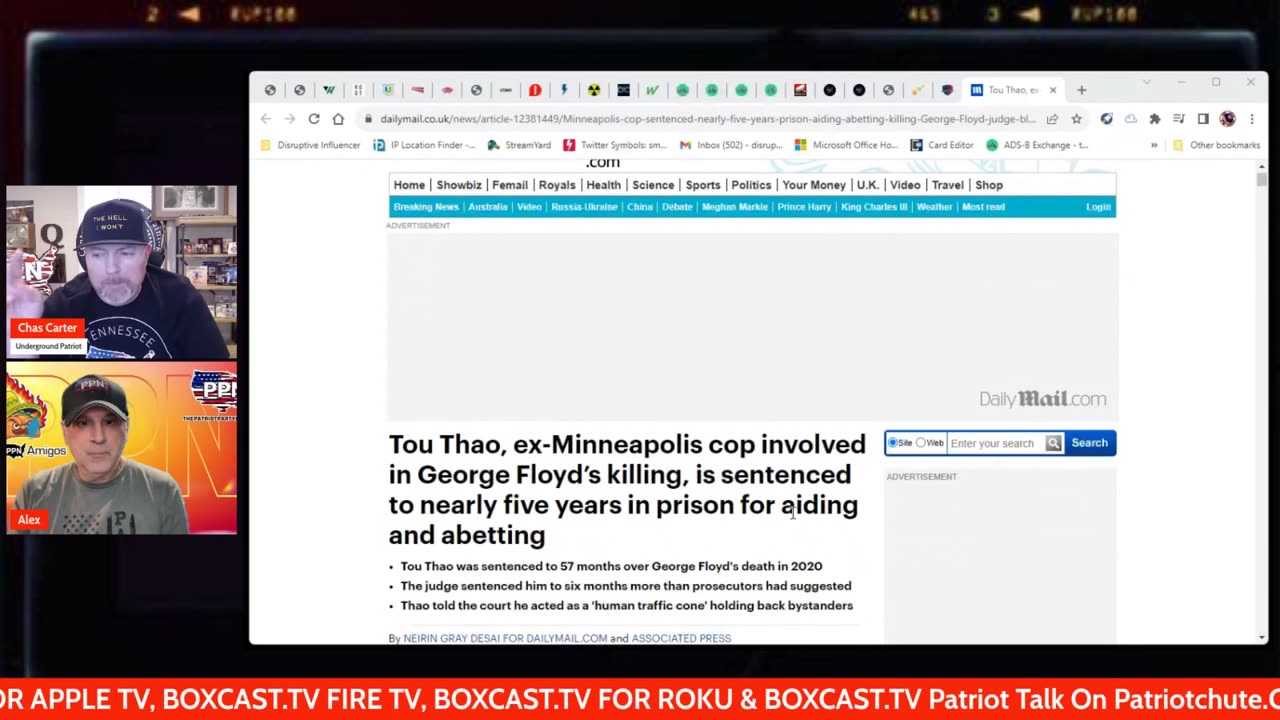
Task: Bookmark this page with the star
Action: coord(1076,119)
